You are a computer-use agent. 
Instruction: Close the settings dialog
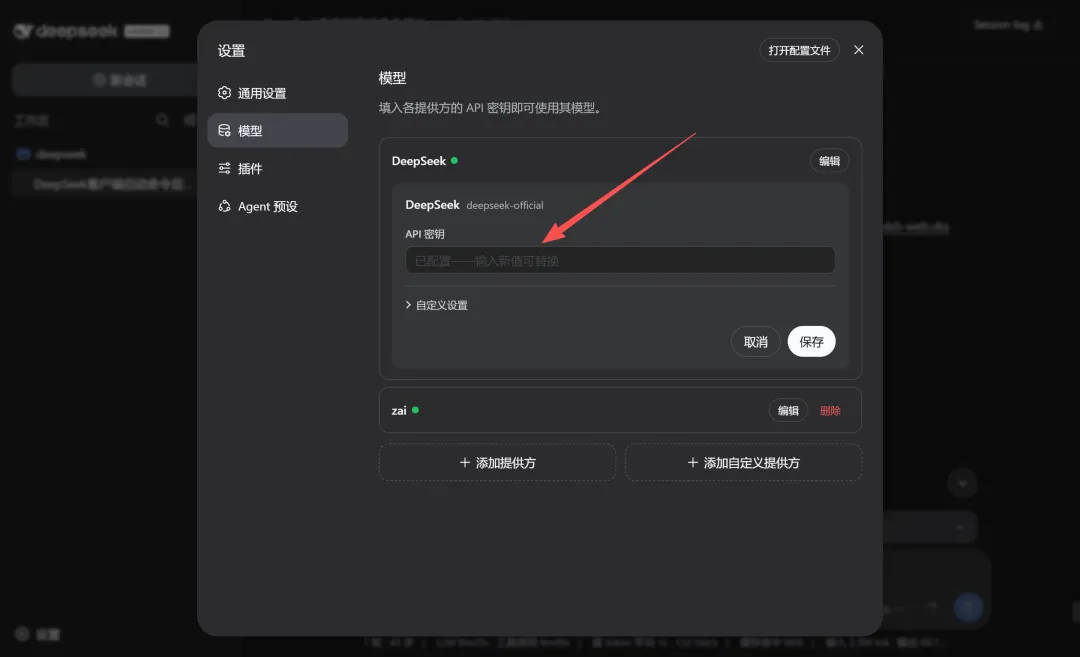point(858,50)
